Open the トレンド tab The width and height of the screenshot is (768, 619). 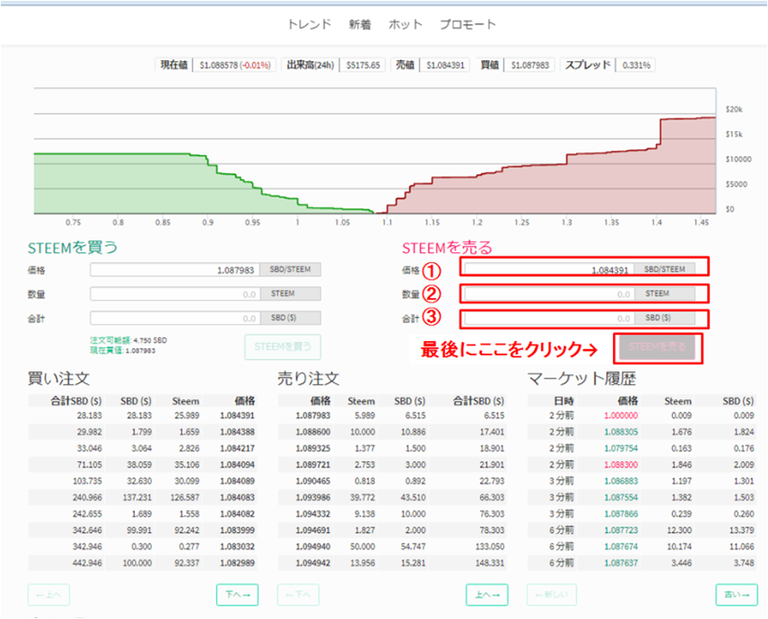tap(309, 24)
